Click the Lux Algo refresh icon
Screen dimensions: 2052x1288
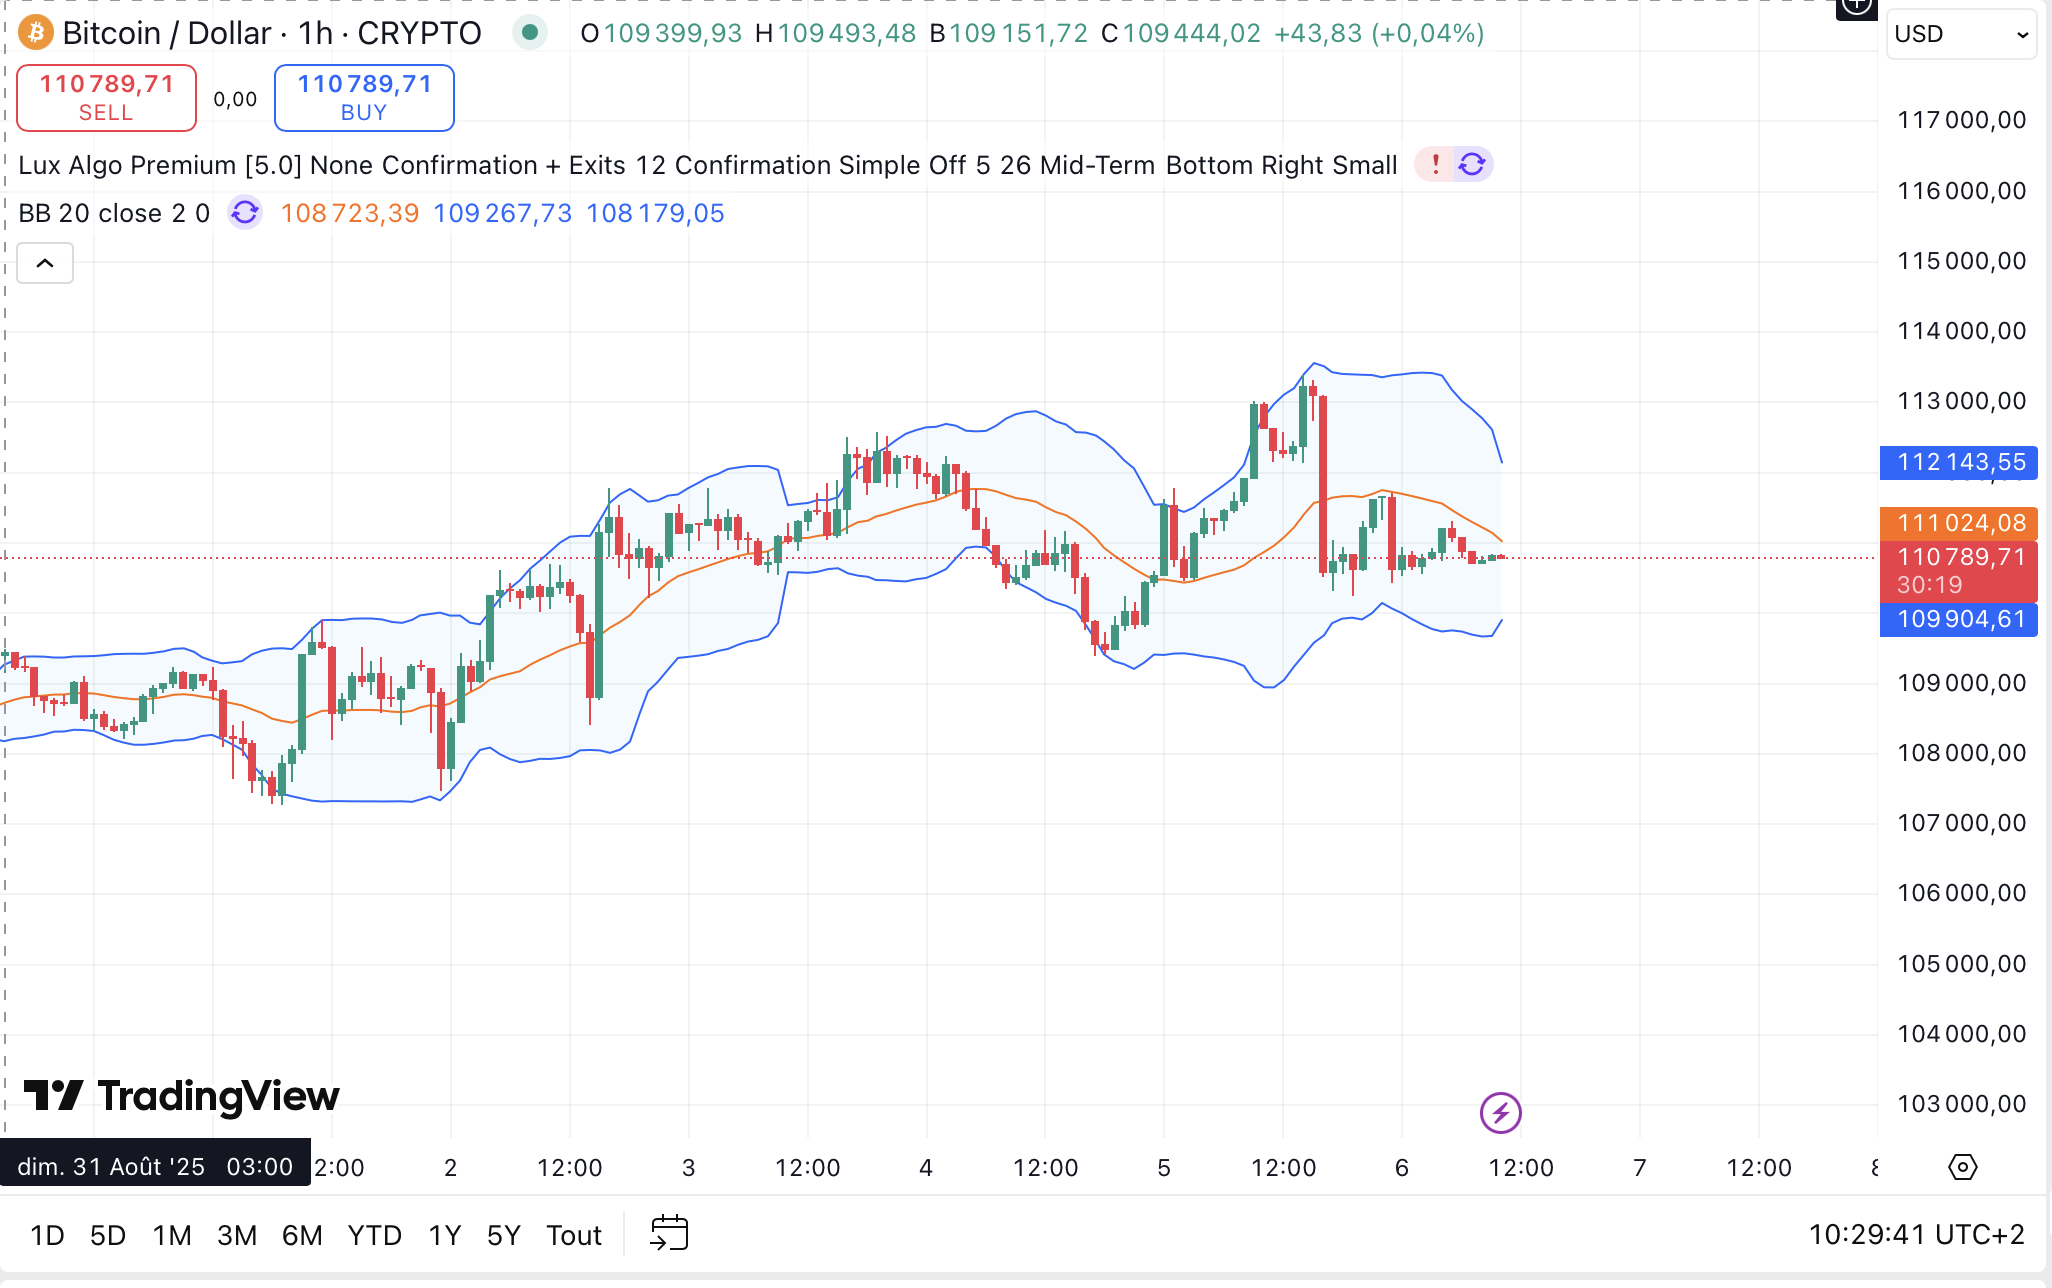point(1472,164)
